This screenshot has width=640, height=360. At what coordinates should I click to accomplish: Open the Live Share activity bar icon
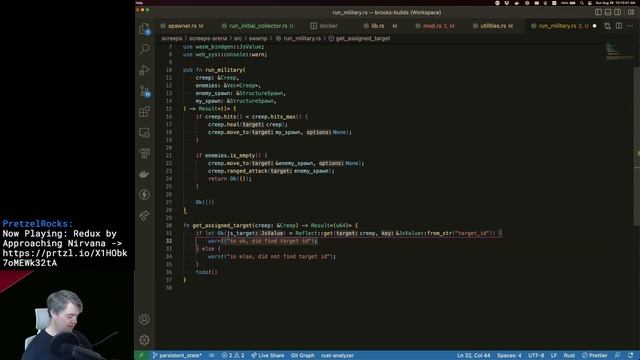point(144,216)
